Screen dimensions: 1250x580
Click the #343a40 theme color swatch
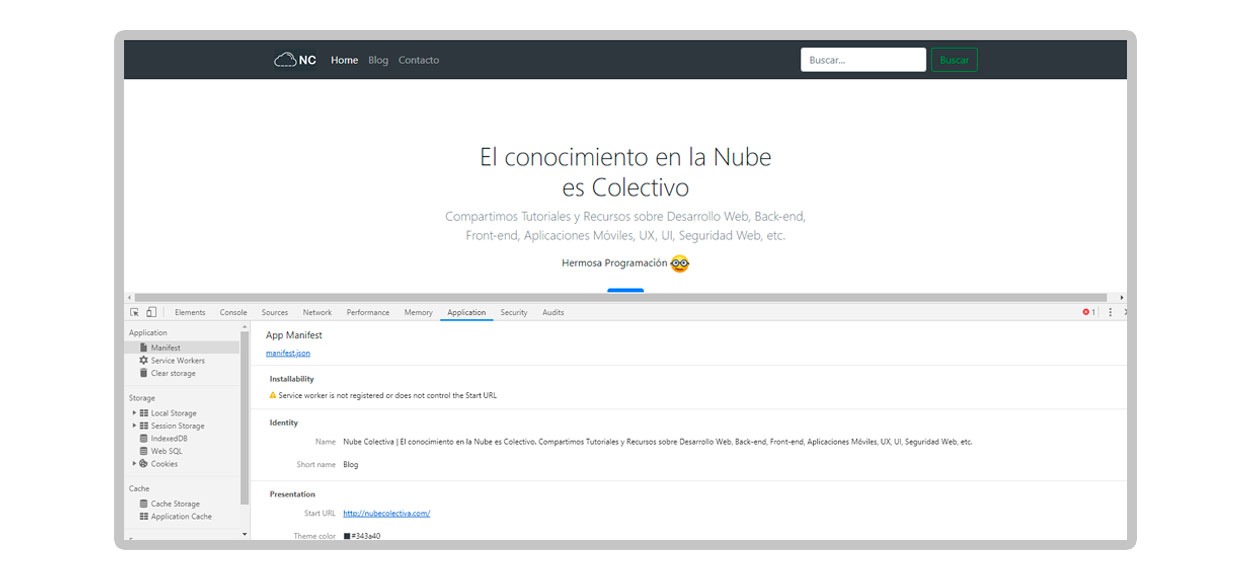347,536
